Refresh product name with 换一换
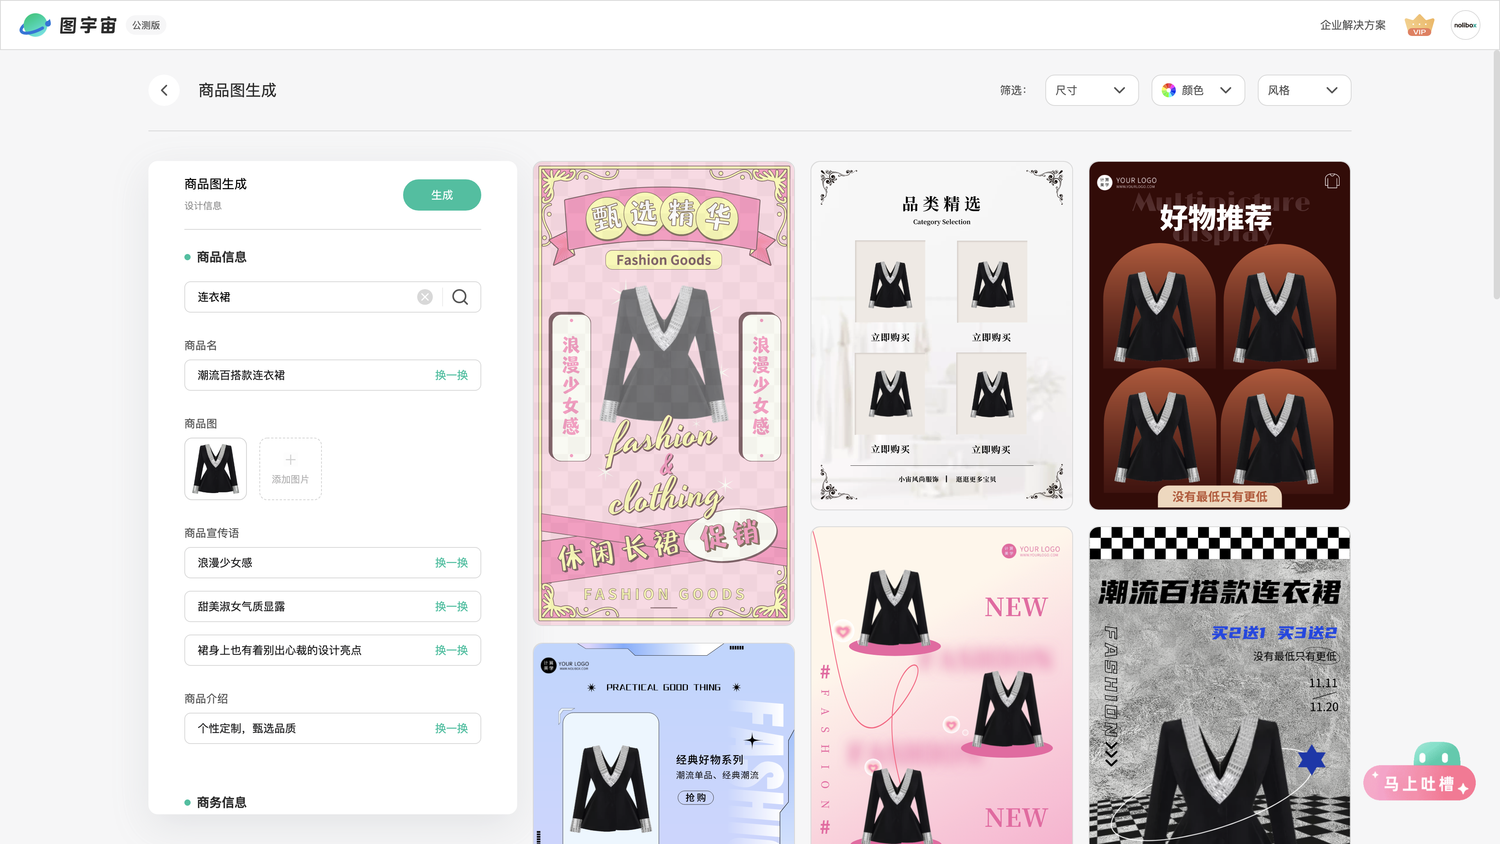This screenshot has height=844, width=1500. [x=451, y=375]
